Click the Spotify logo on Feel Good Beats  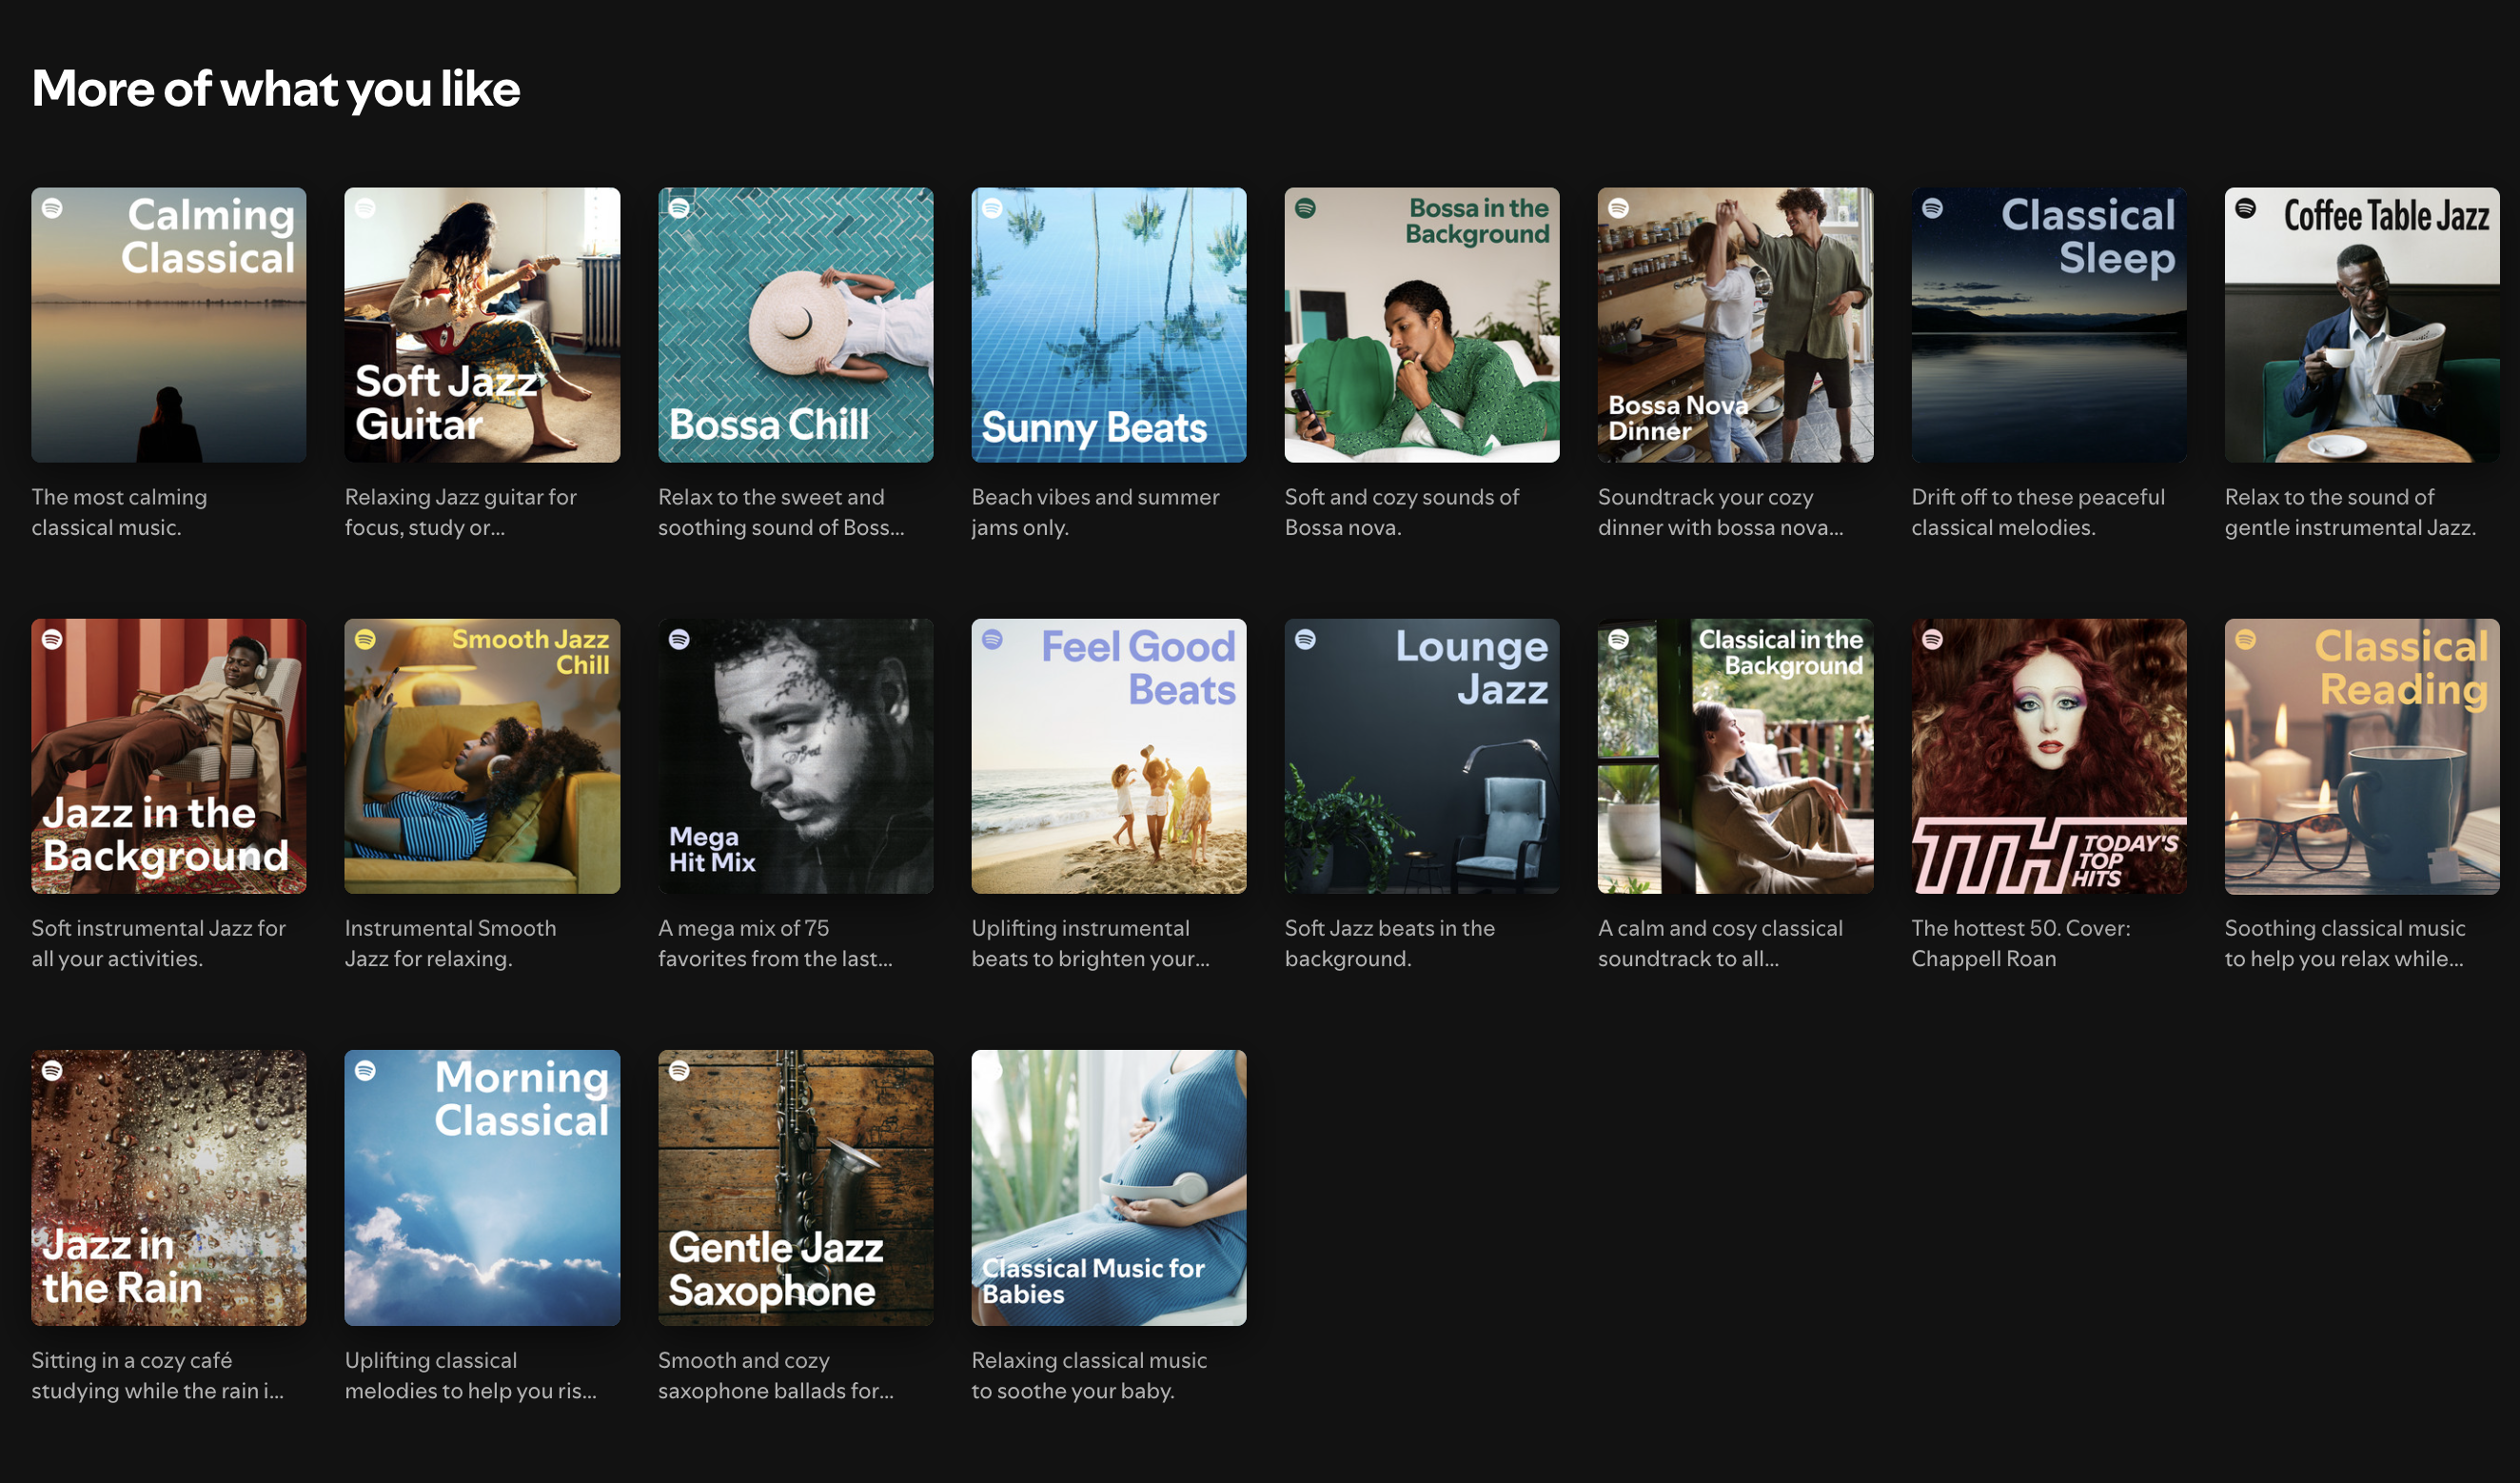(x=993, y=639)
